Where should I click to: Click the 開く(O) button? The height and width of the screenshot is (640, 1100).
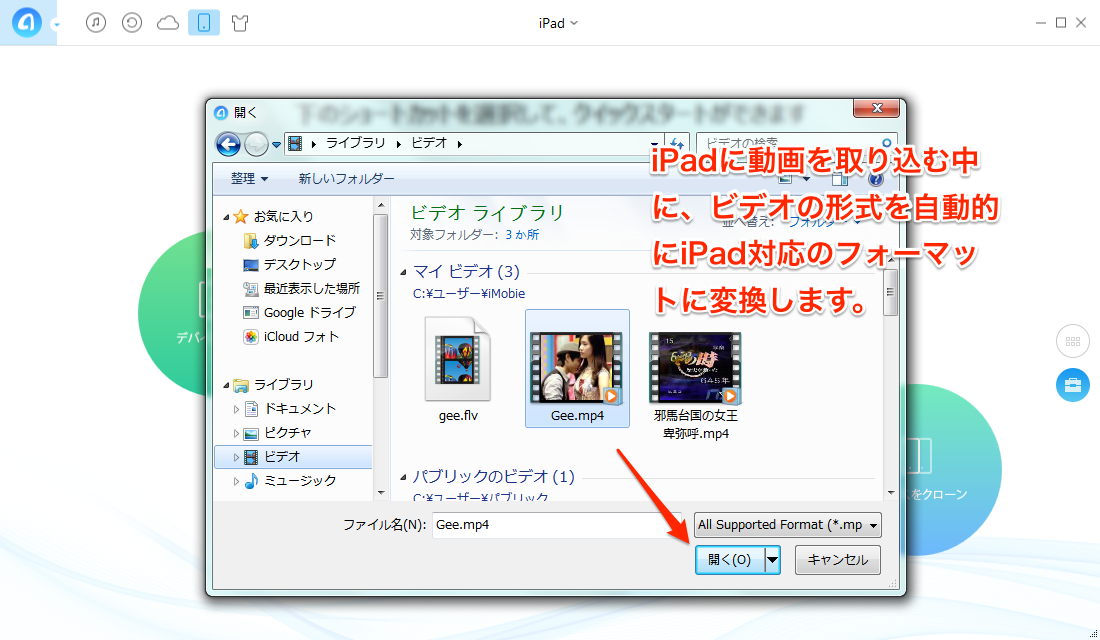point(729,560)
